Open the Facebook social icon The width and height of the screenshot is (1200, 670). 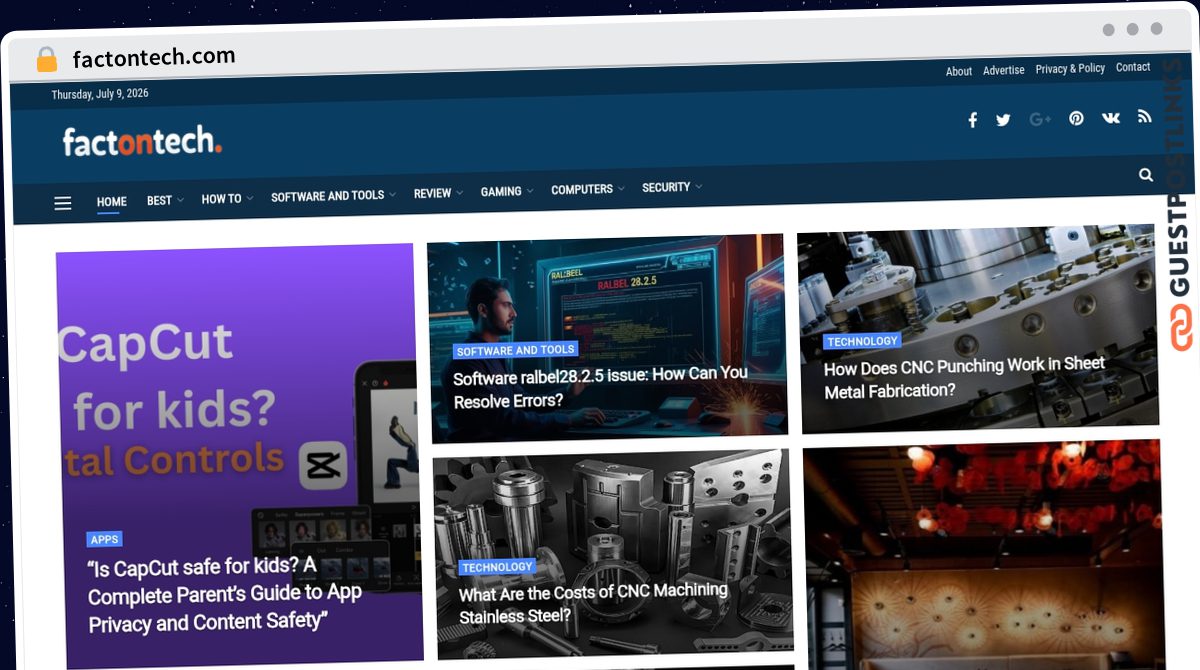point(972,121)
